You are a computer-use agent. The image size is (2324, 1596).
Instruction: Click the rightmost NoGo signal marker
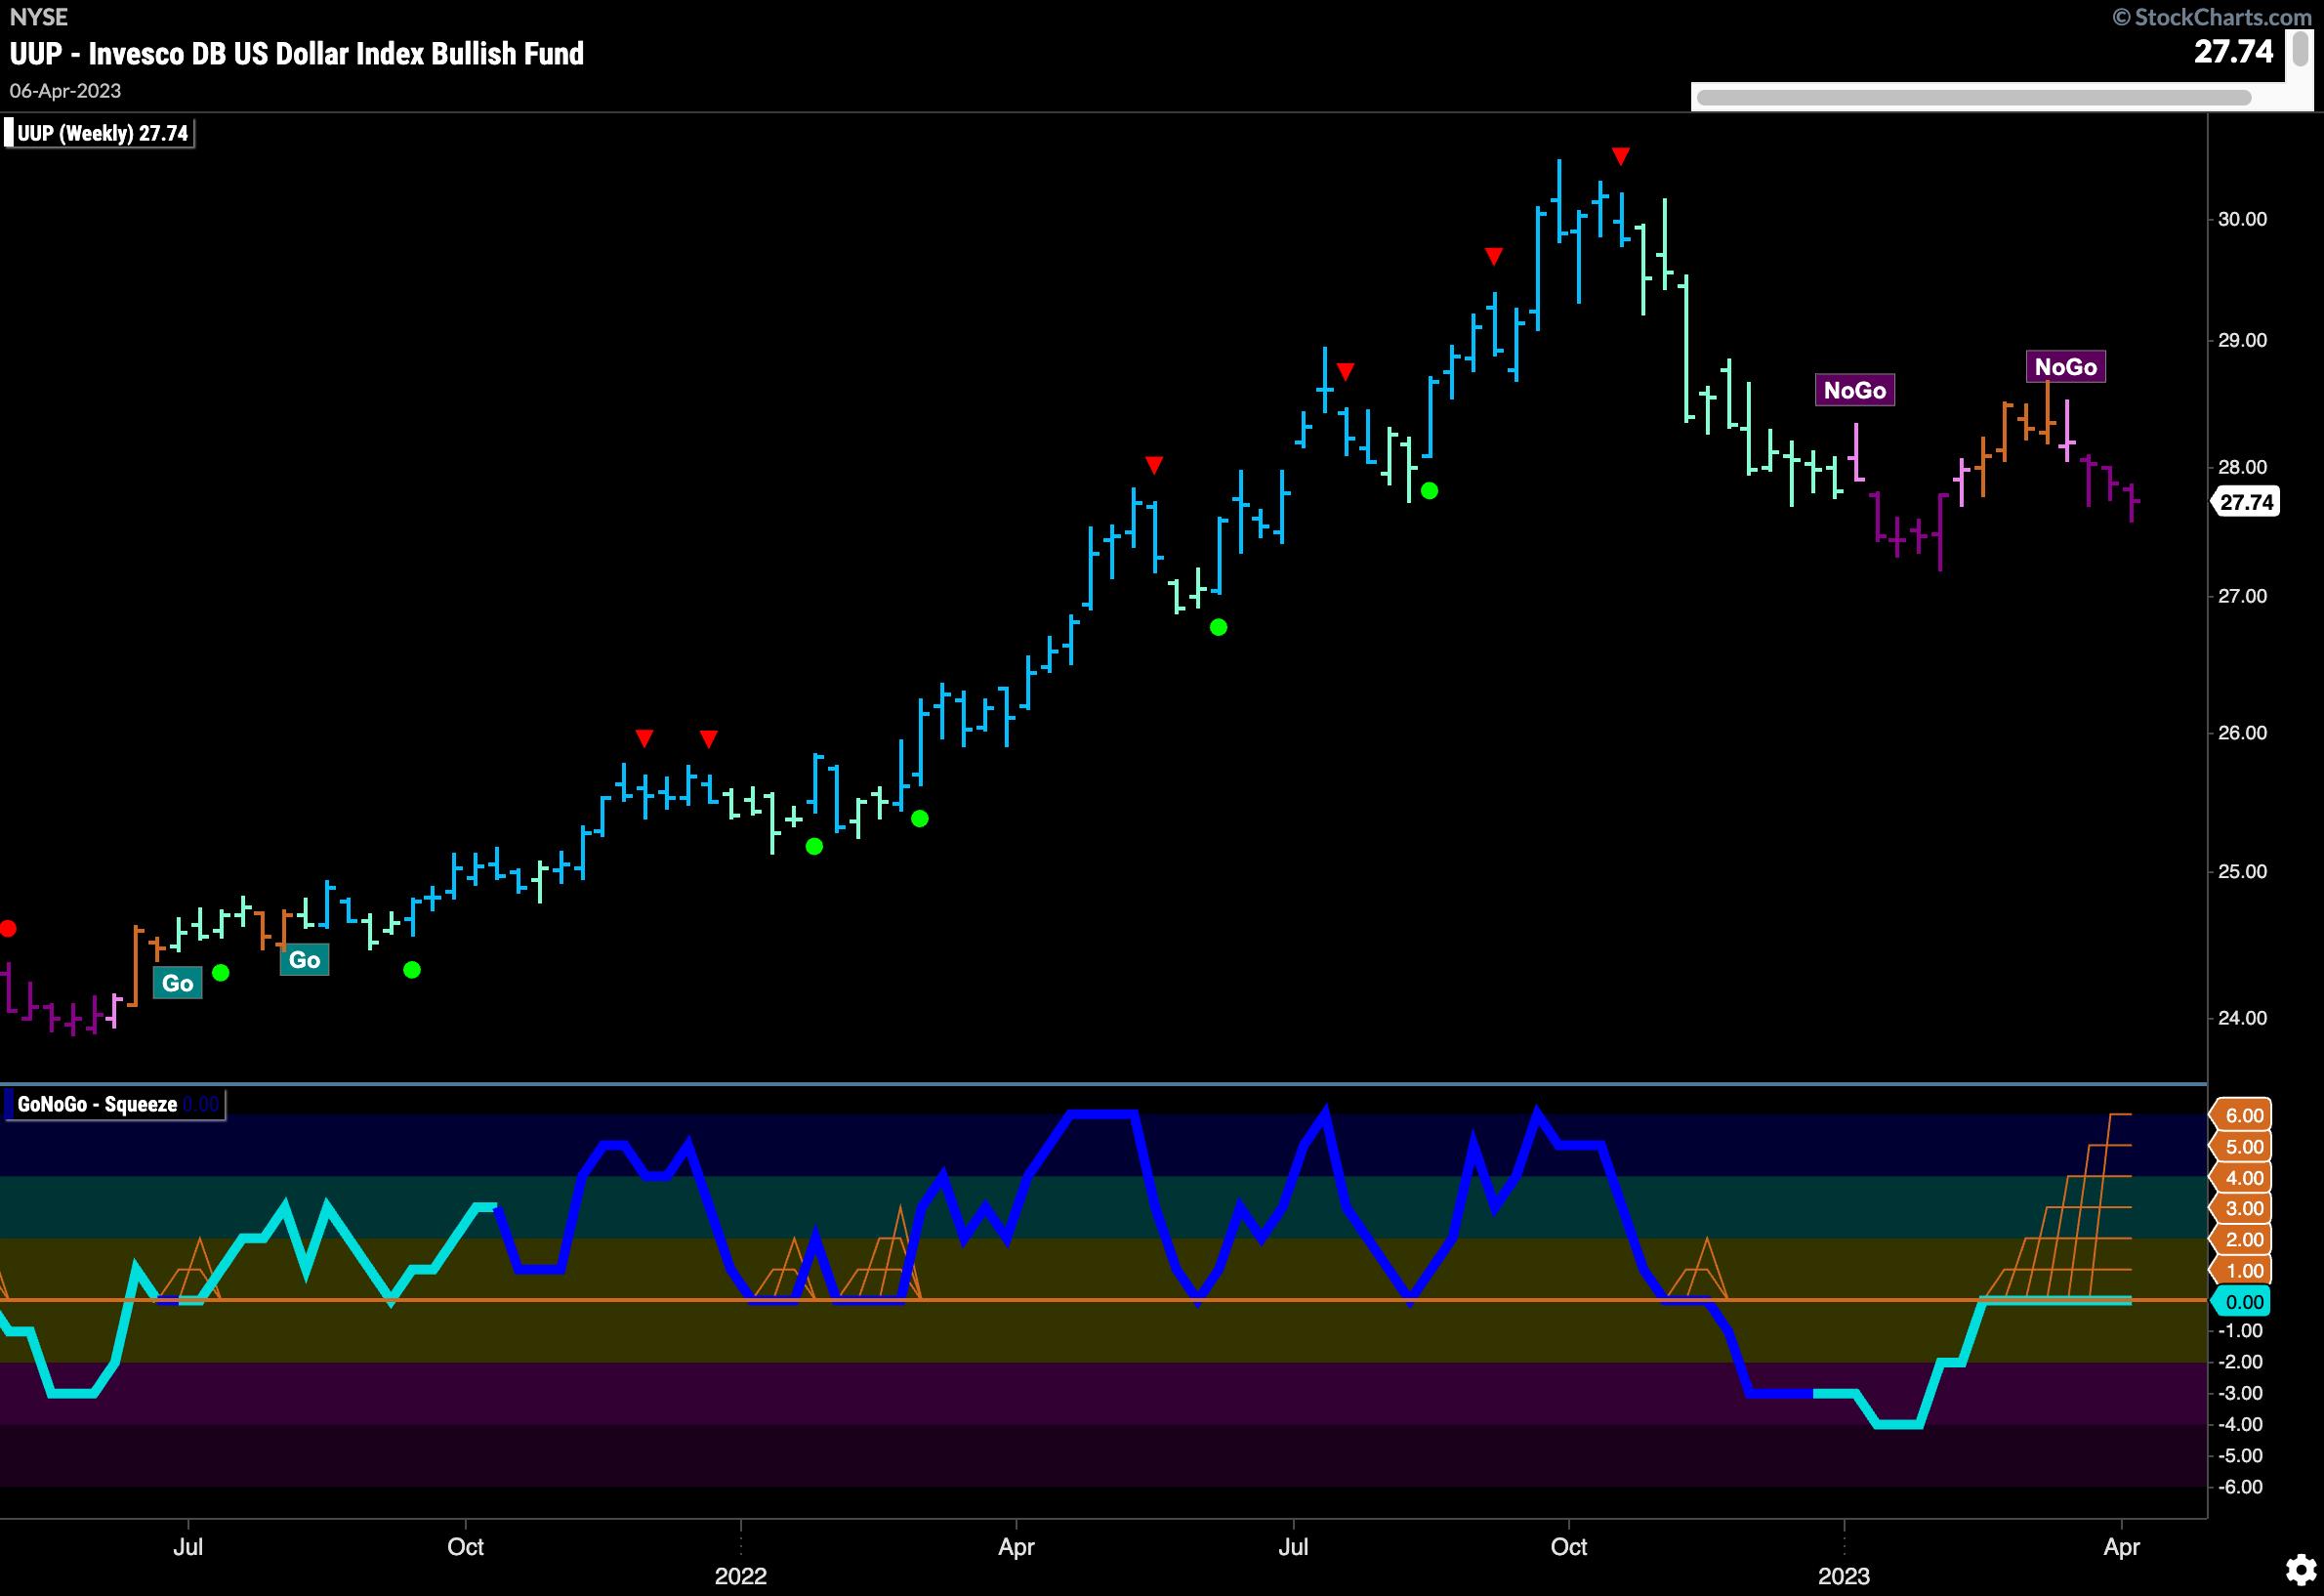pos(2065,367)
